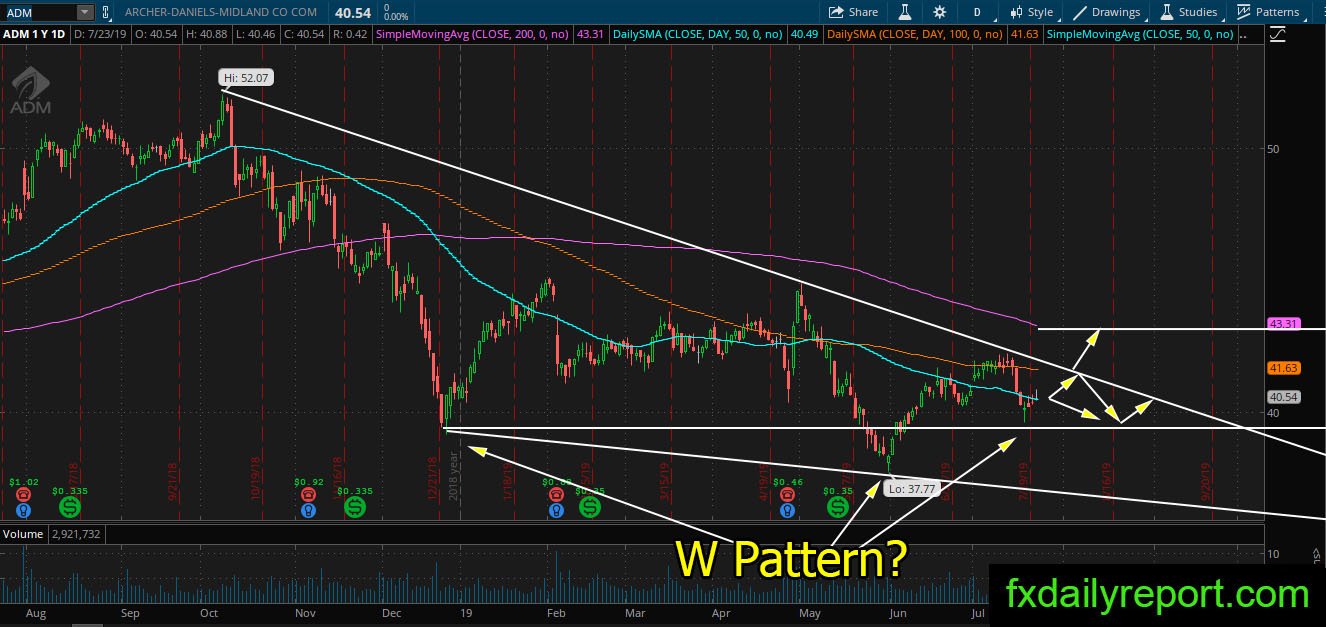Click the $0.335 dividend icon near November
1326x627 pixels.
coord(355,507)
